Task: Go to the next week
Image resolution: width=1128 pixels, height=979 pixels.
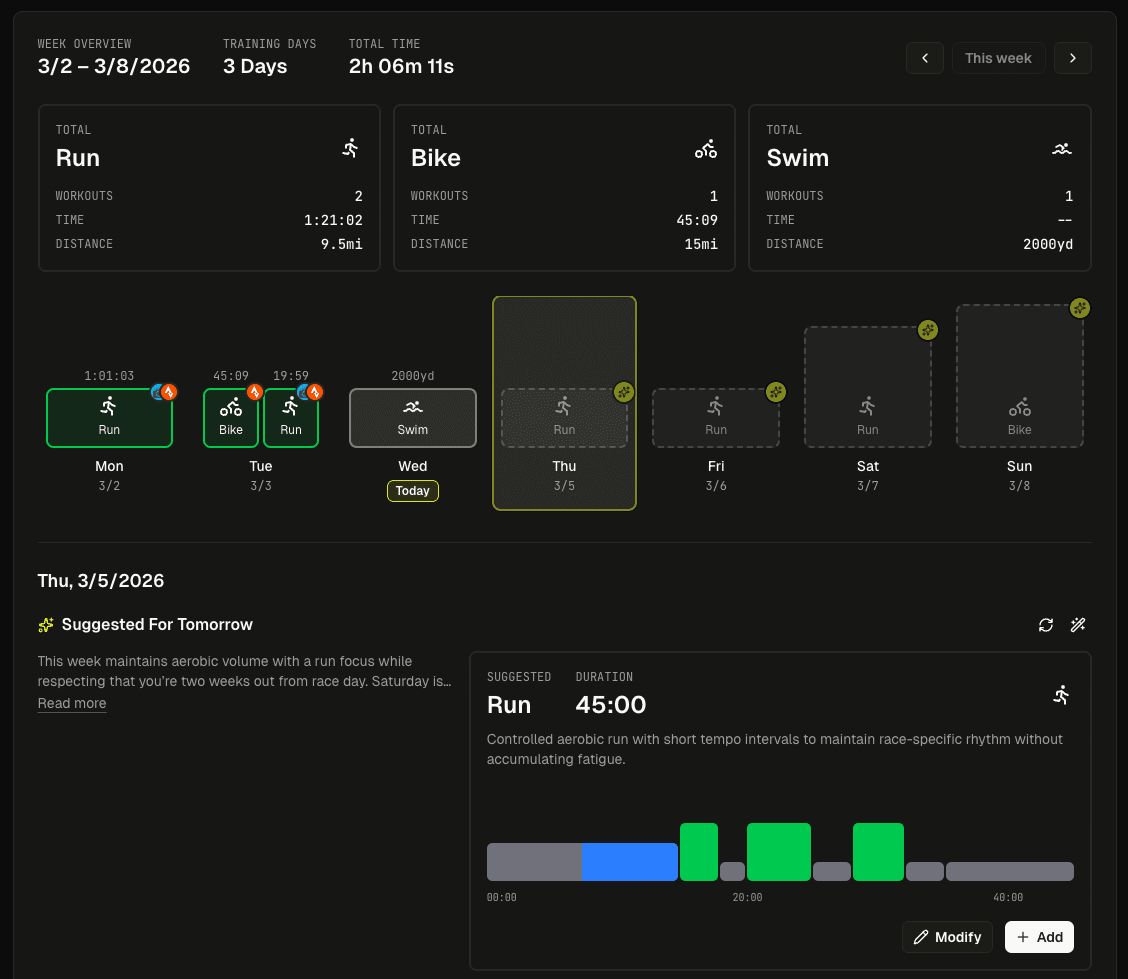Action: point(1072,58)
